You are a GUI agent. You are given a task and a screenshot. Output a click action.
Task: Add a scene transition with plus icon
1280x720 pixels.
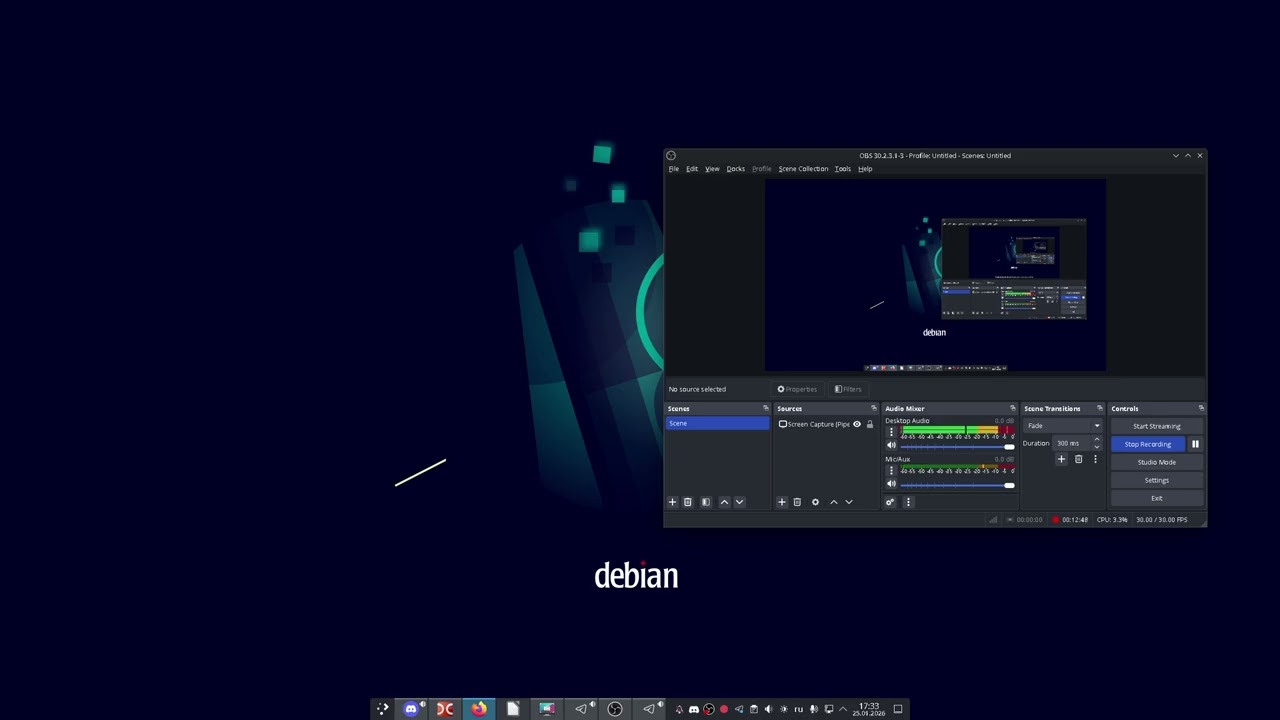(1061, 459)
